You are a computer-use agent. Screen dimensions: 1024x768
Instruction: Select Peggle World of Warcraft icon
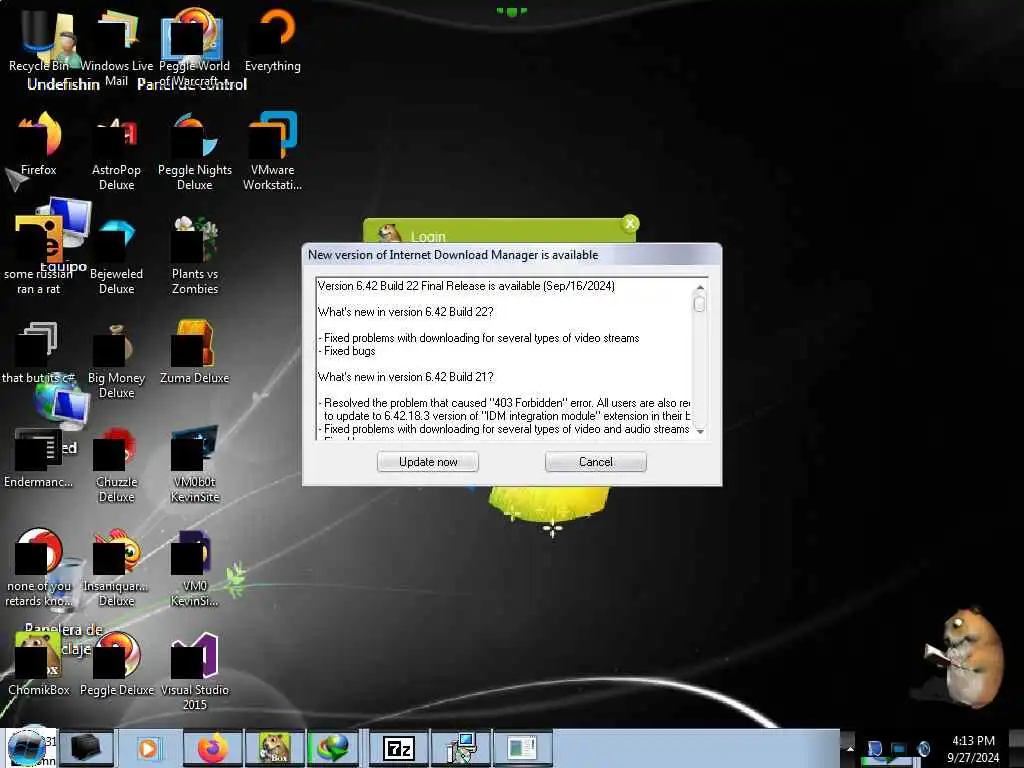tap(194, 47)
